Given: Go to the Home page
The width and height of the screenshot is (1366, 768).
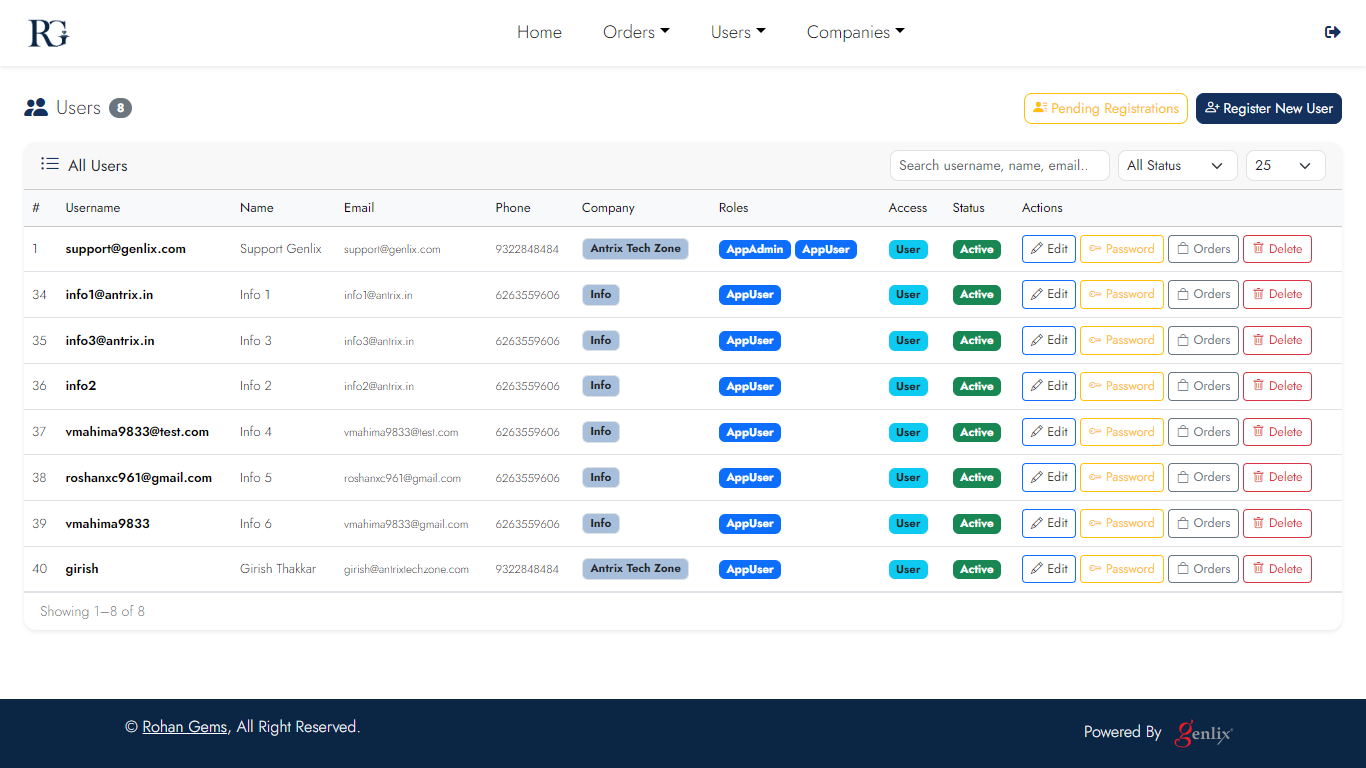Looking at the screenshot, I should point(539,33).
